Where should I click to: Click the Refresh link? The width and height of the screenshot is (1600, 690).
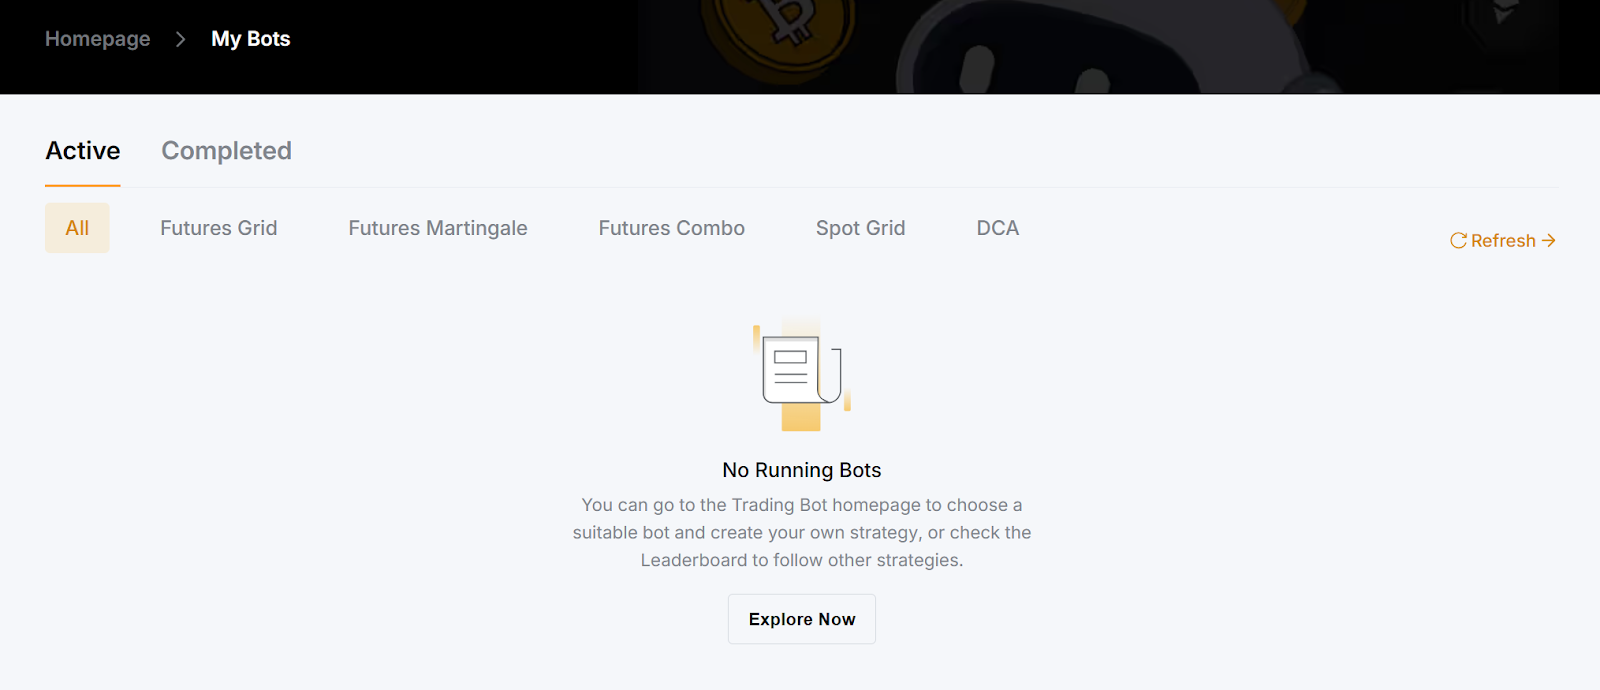1503,240
